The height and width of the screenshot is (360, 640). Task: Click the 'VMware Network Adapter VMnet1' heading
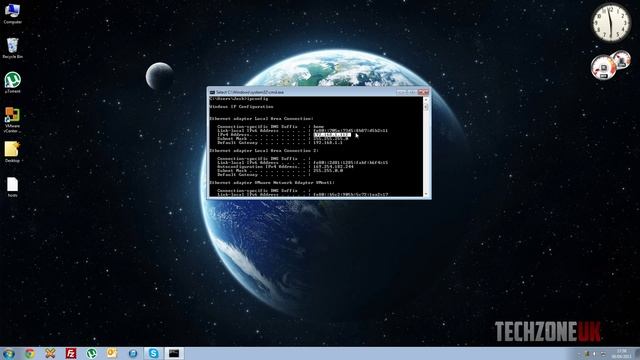point(272,182)
